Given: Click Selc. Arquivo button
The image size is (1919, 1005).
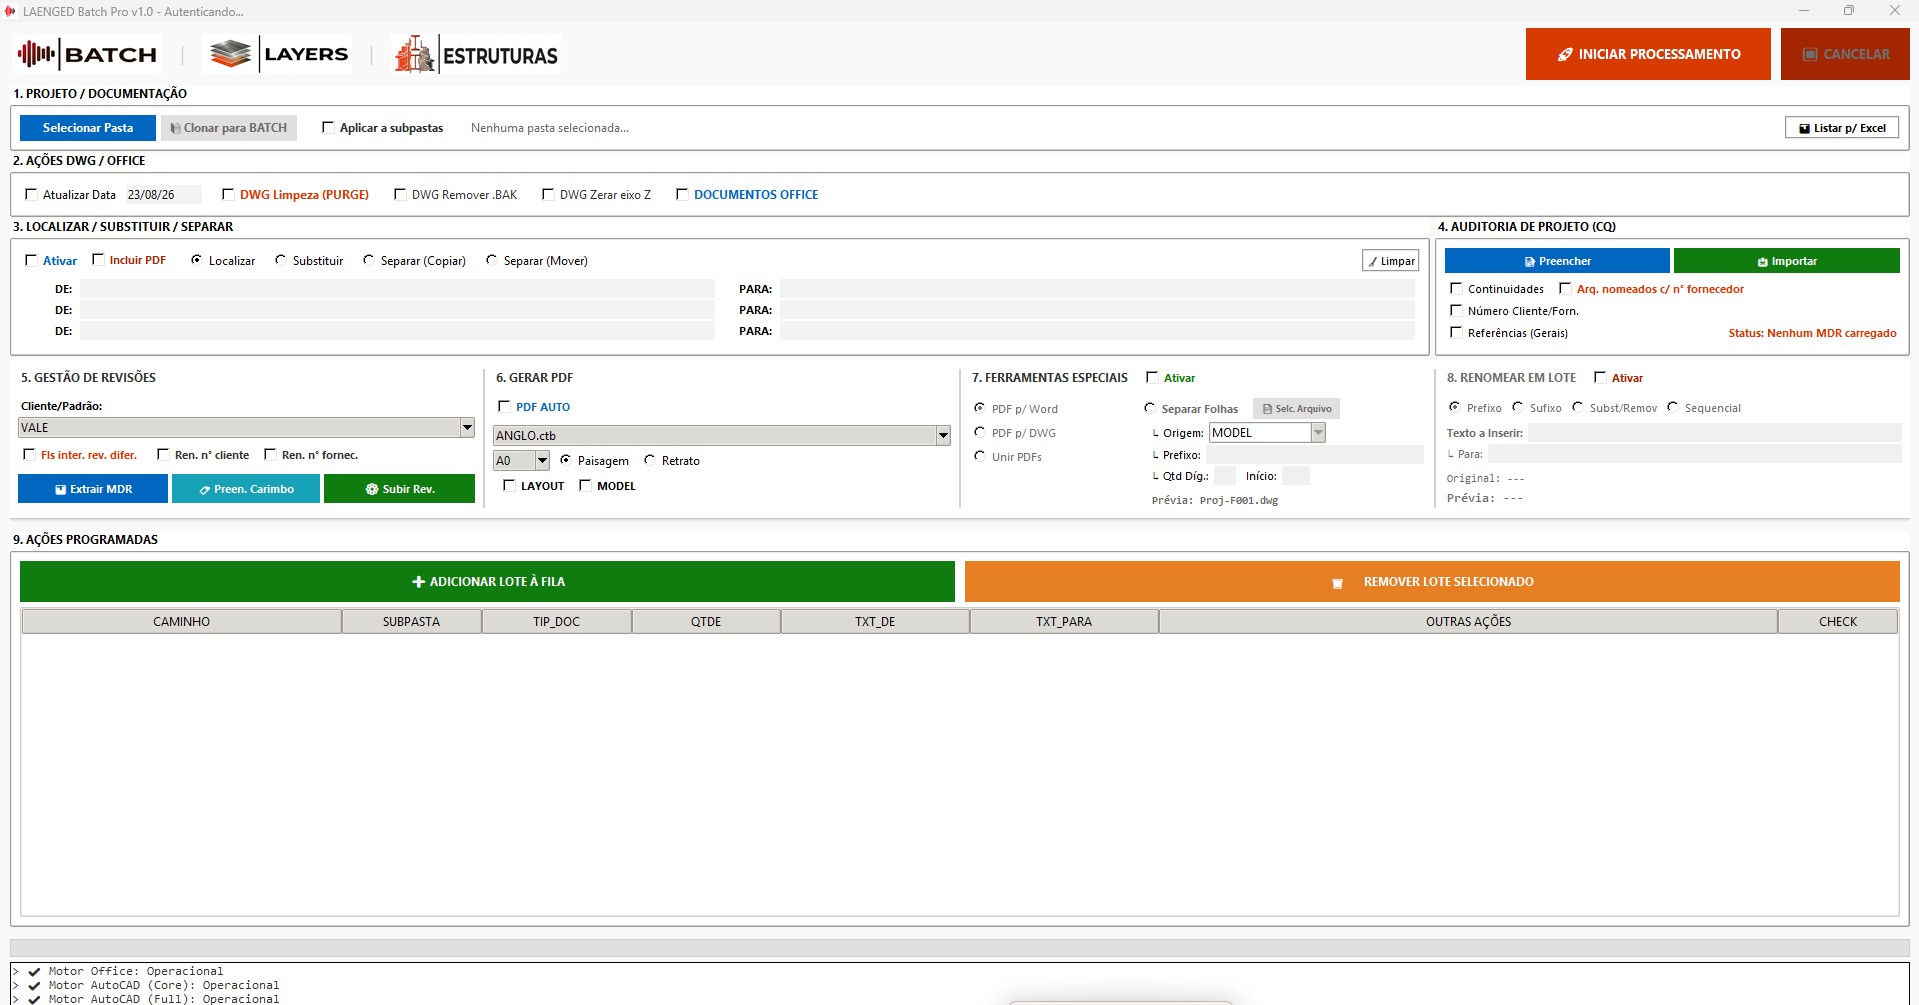Looking at the screenshot, I should (1296, 408).
